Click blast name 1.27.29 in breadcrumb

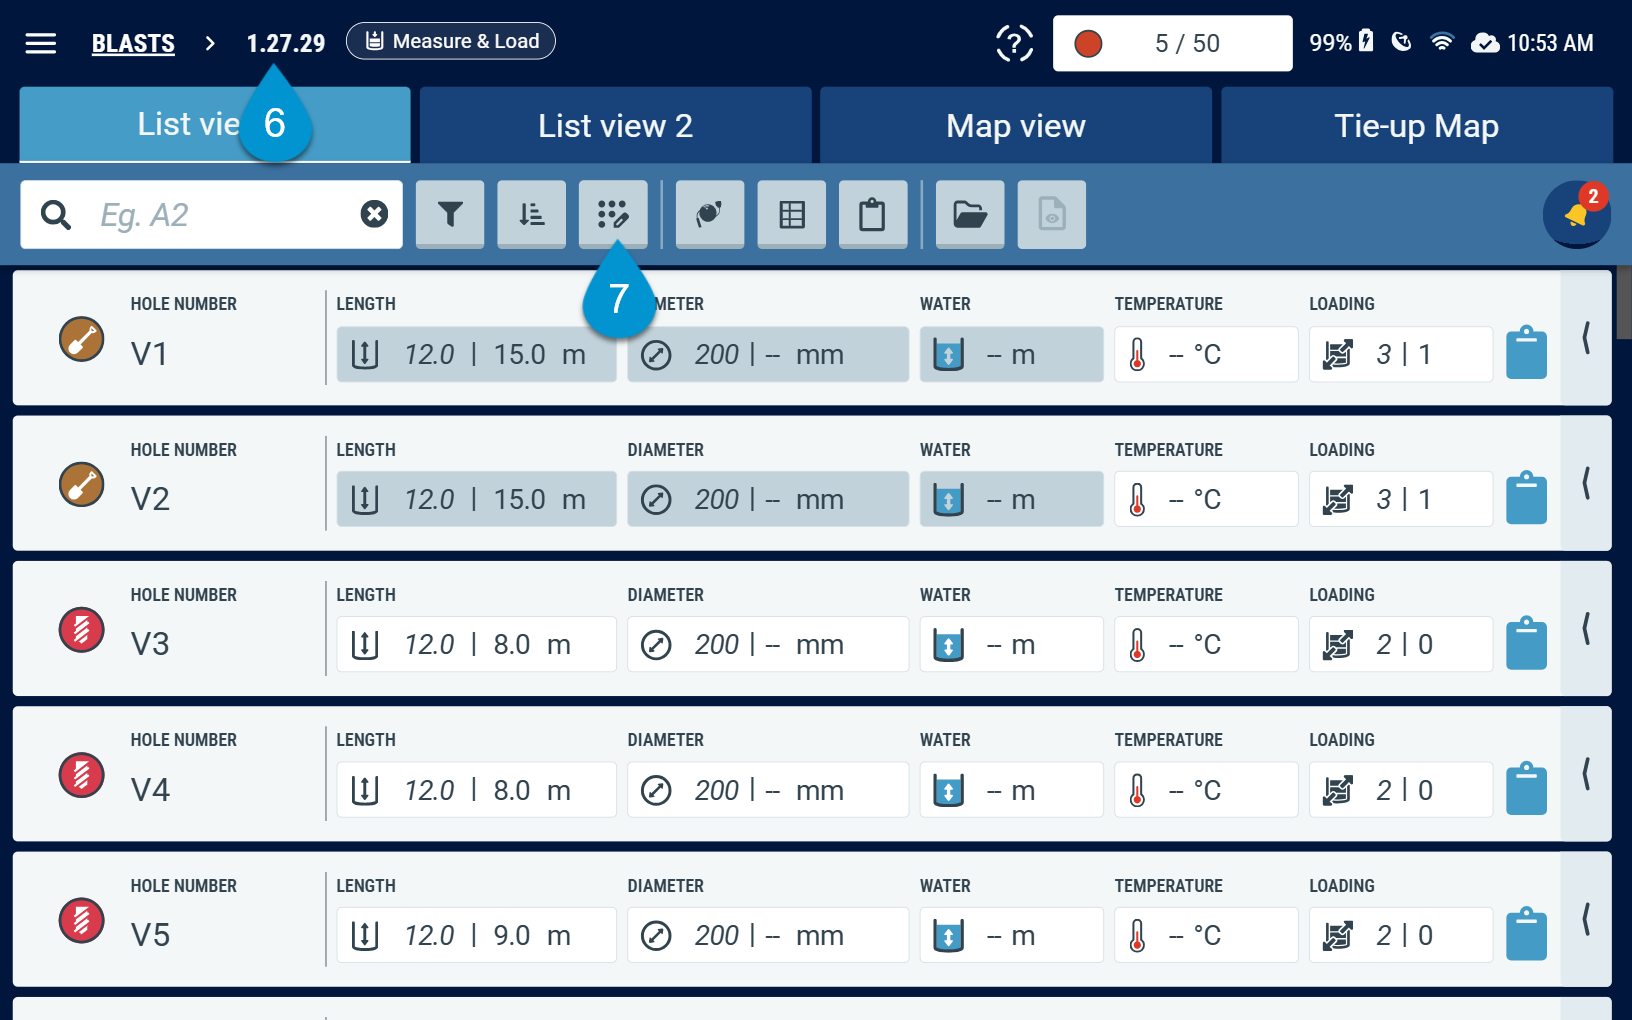coord(286,43)
